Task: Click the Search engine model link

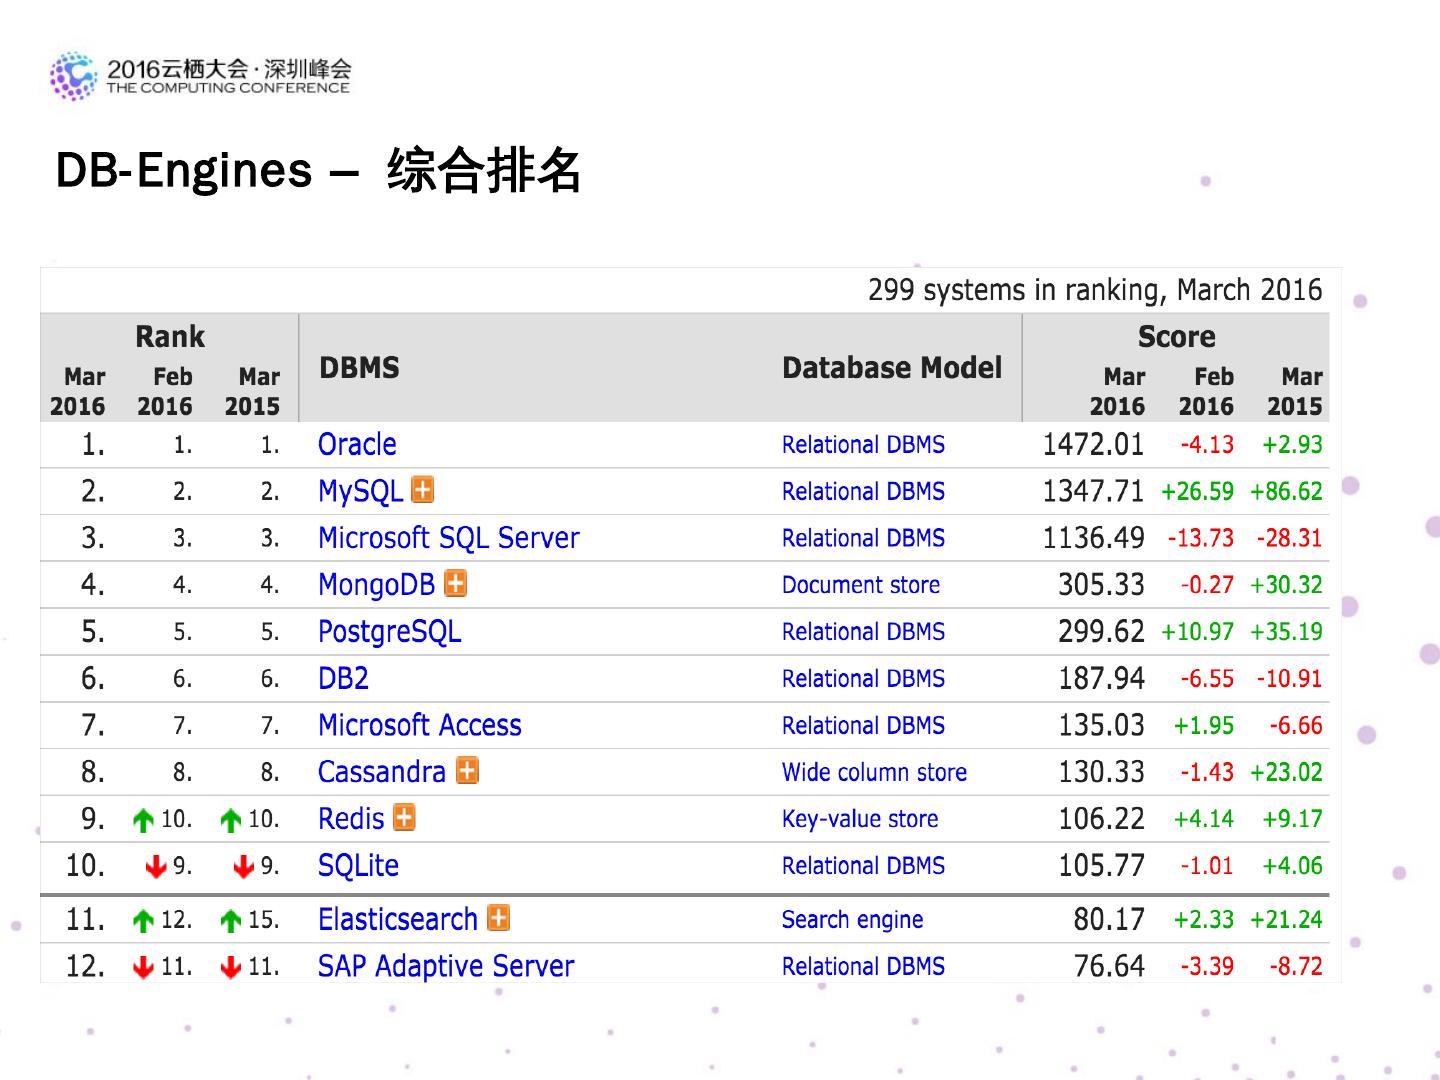Action: tap(852, 920)
